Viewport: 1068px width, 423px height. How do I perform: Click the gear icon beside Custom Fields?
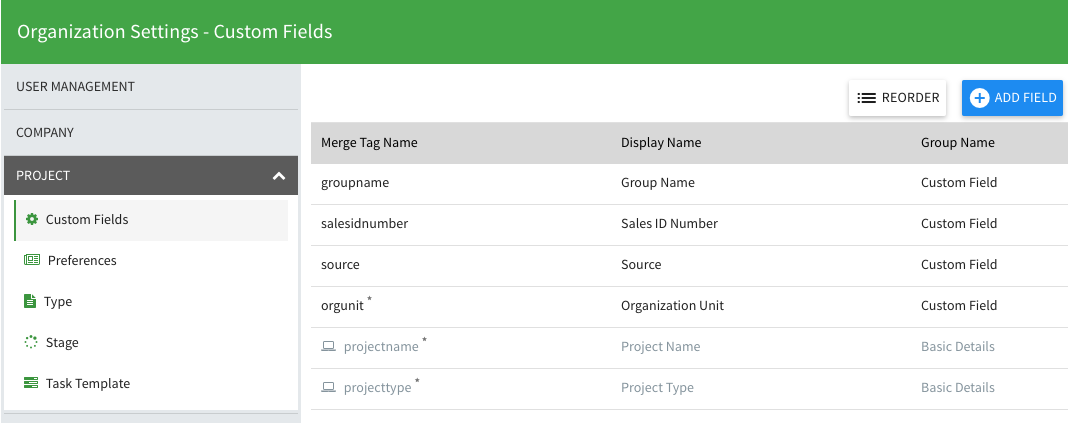(31, 220)
